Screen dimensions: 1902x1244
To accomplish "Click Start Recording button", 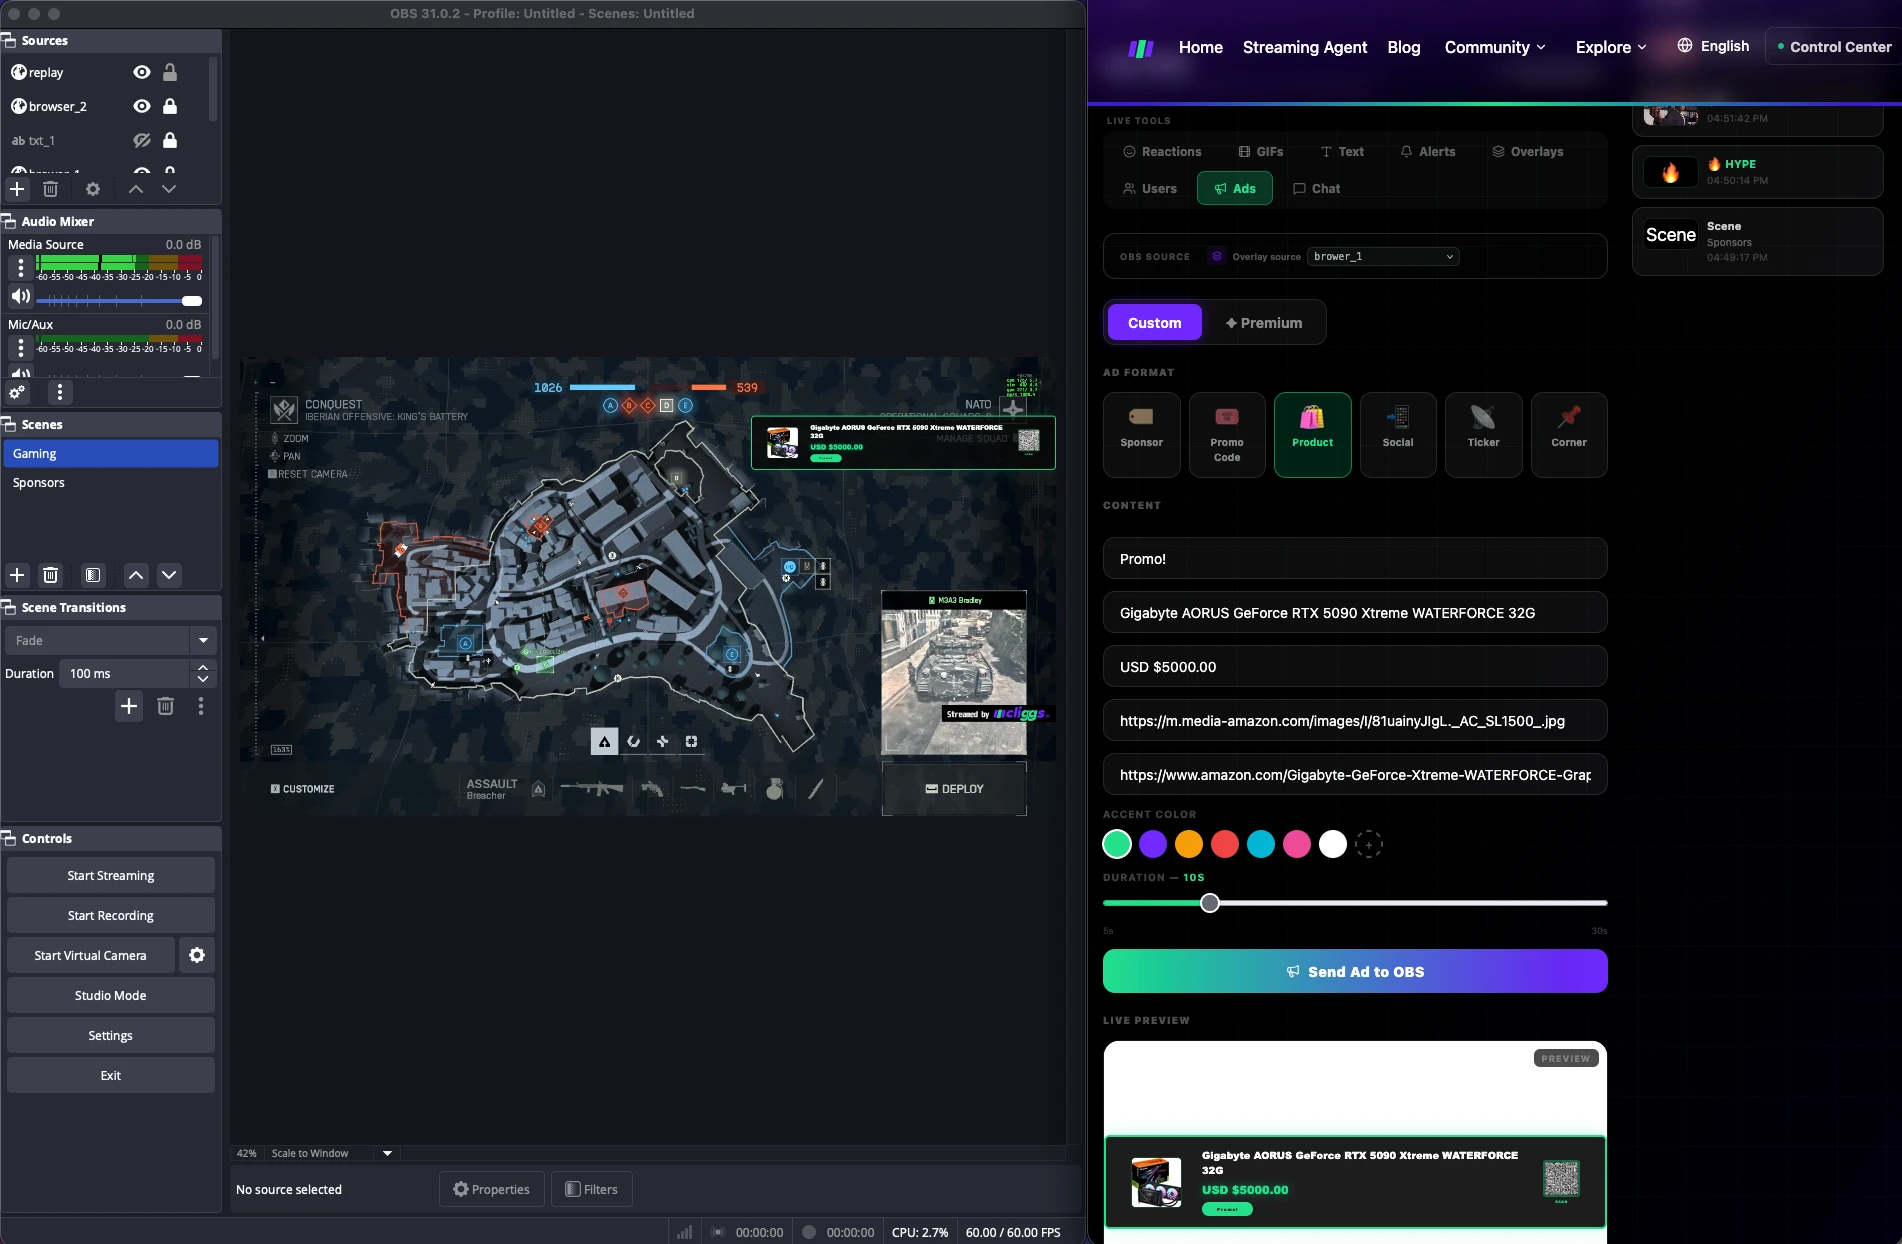I will [x=110, y=915].
